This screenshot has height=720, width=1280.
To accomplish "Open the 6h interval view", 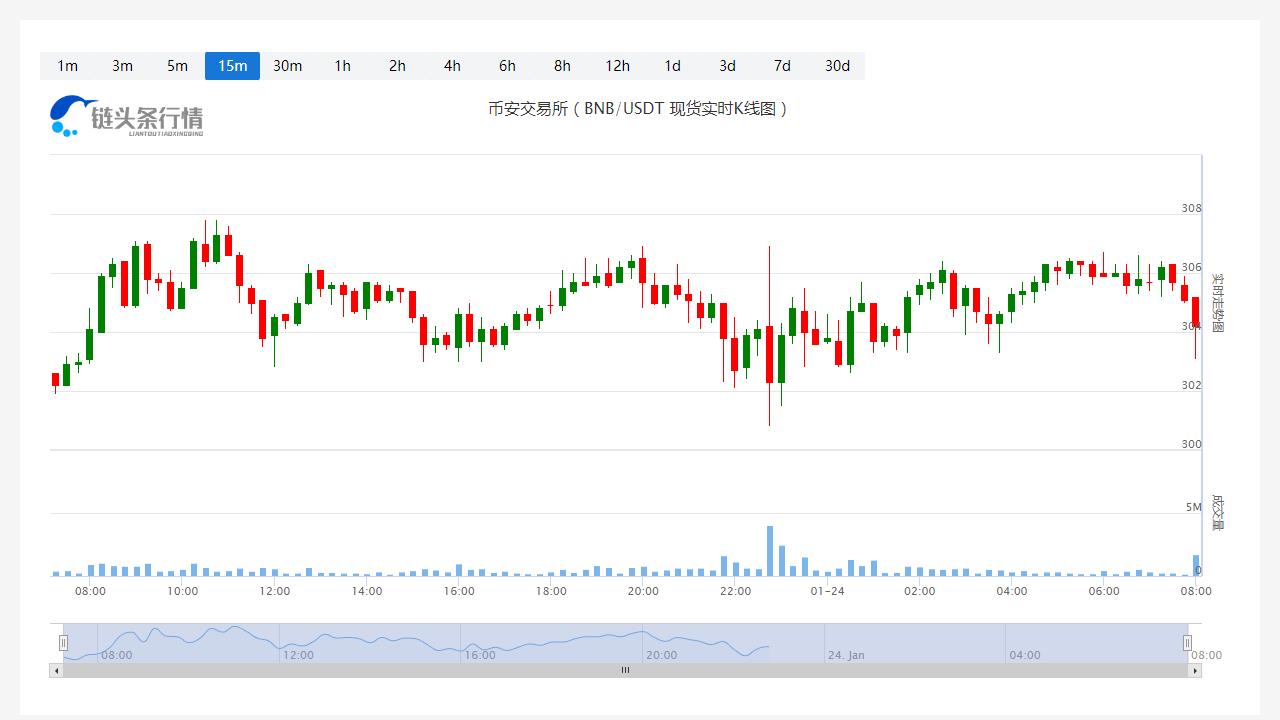I will pyautogui.click(x=507, y=66).
